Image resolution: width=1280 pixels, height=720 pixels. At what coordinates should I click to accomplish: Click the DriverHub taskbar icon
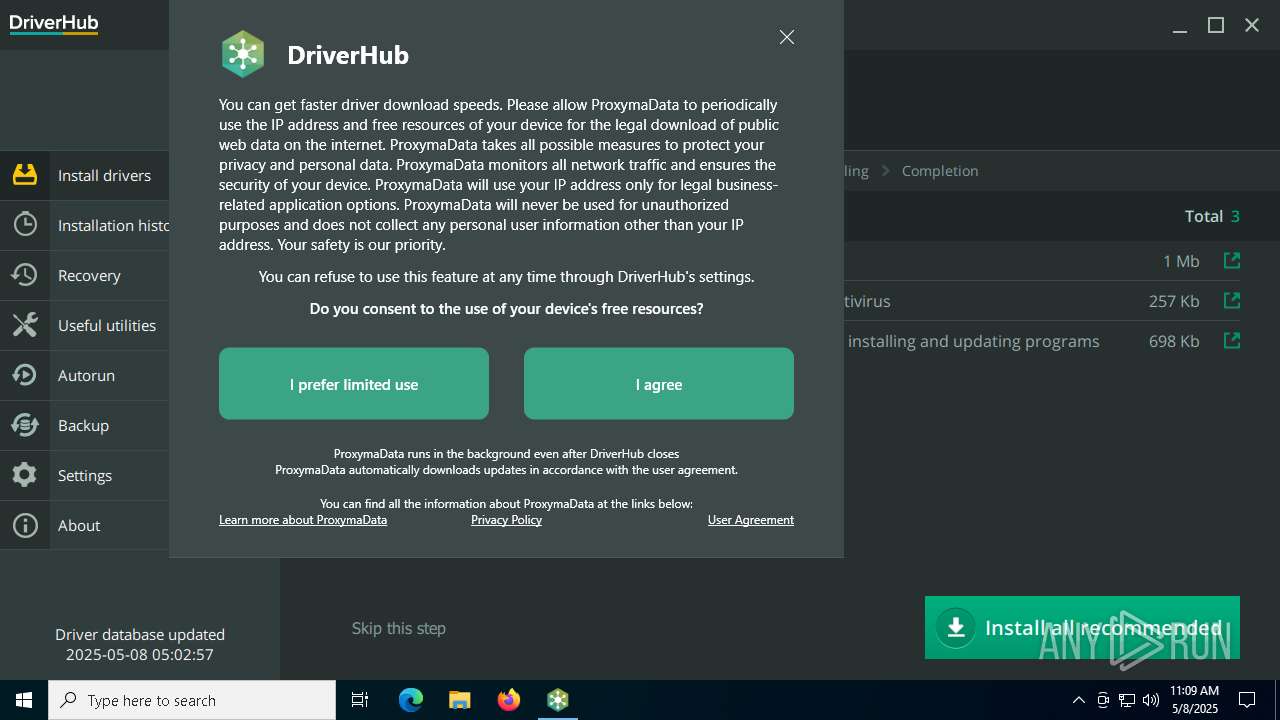[558, 700]
